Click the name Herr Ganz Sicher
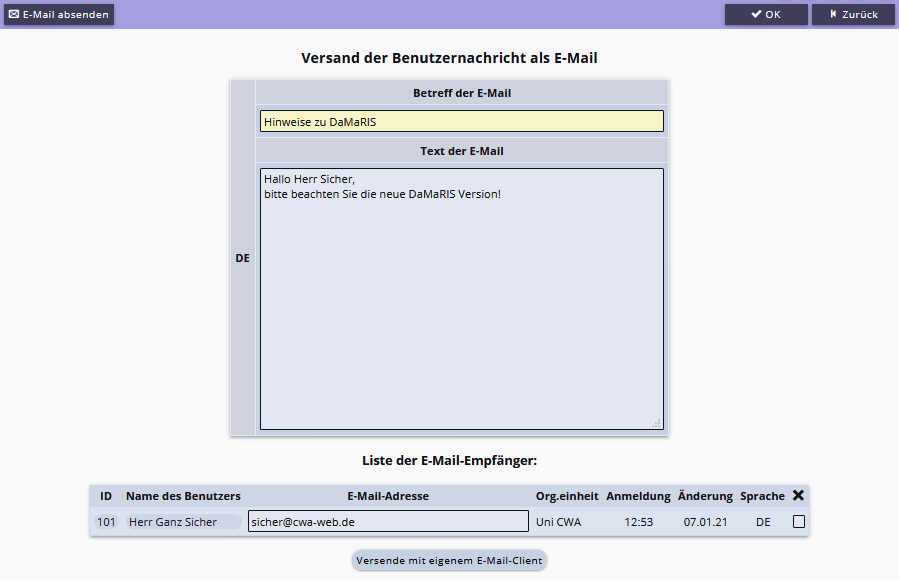 [x=183, y=522]
